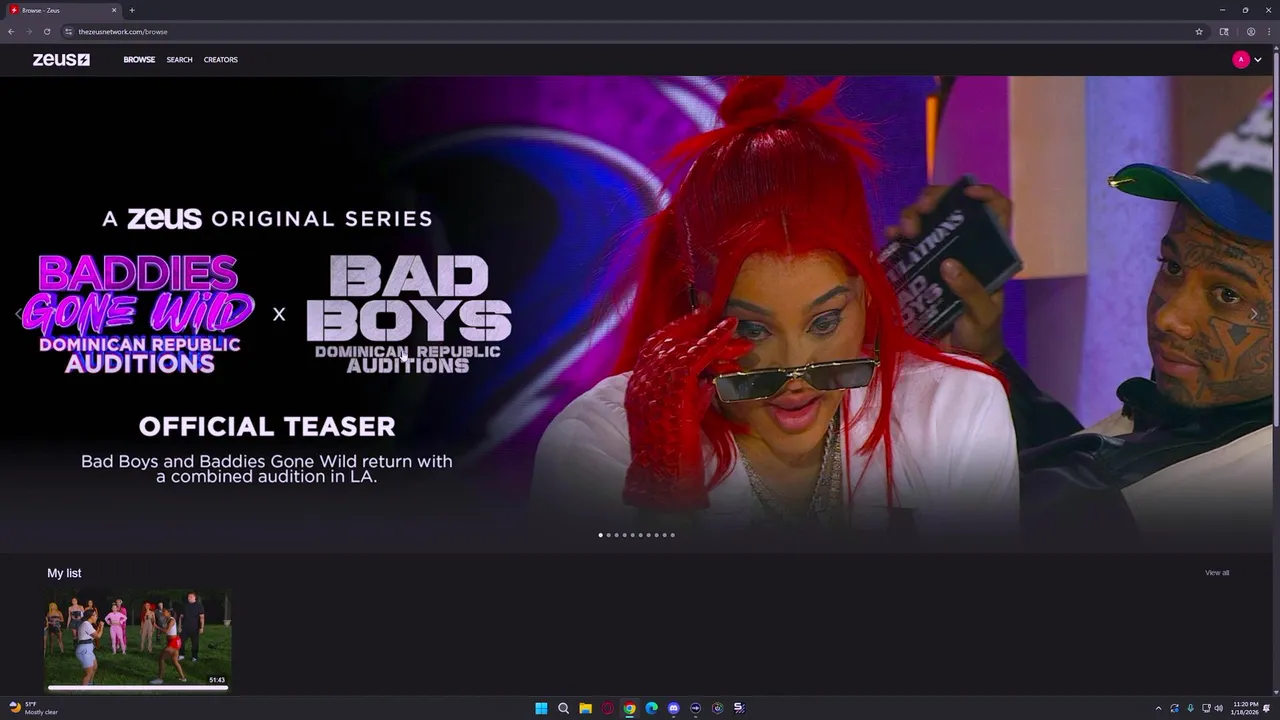Select the fifth carousel dot indicator
Viewport: 1280px width, 720px height.
632,535
